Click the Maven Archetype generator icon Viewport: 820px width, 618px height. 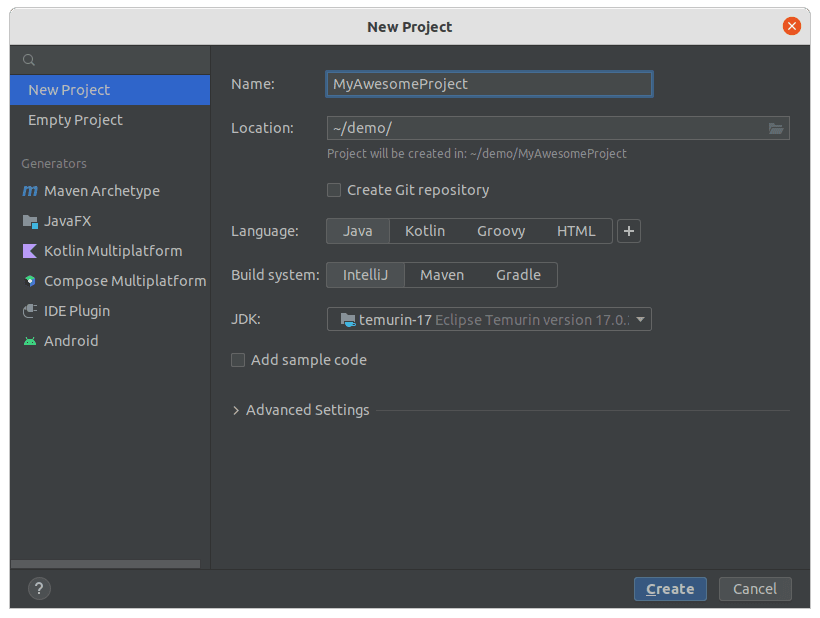click(x=30, y=191)
